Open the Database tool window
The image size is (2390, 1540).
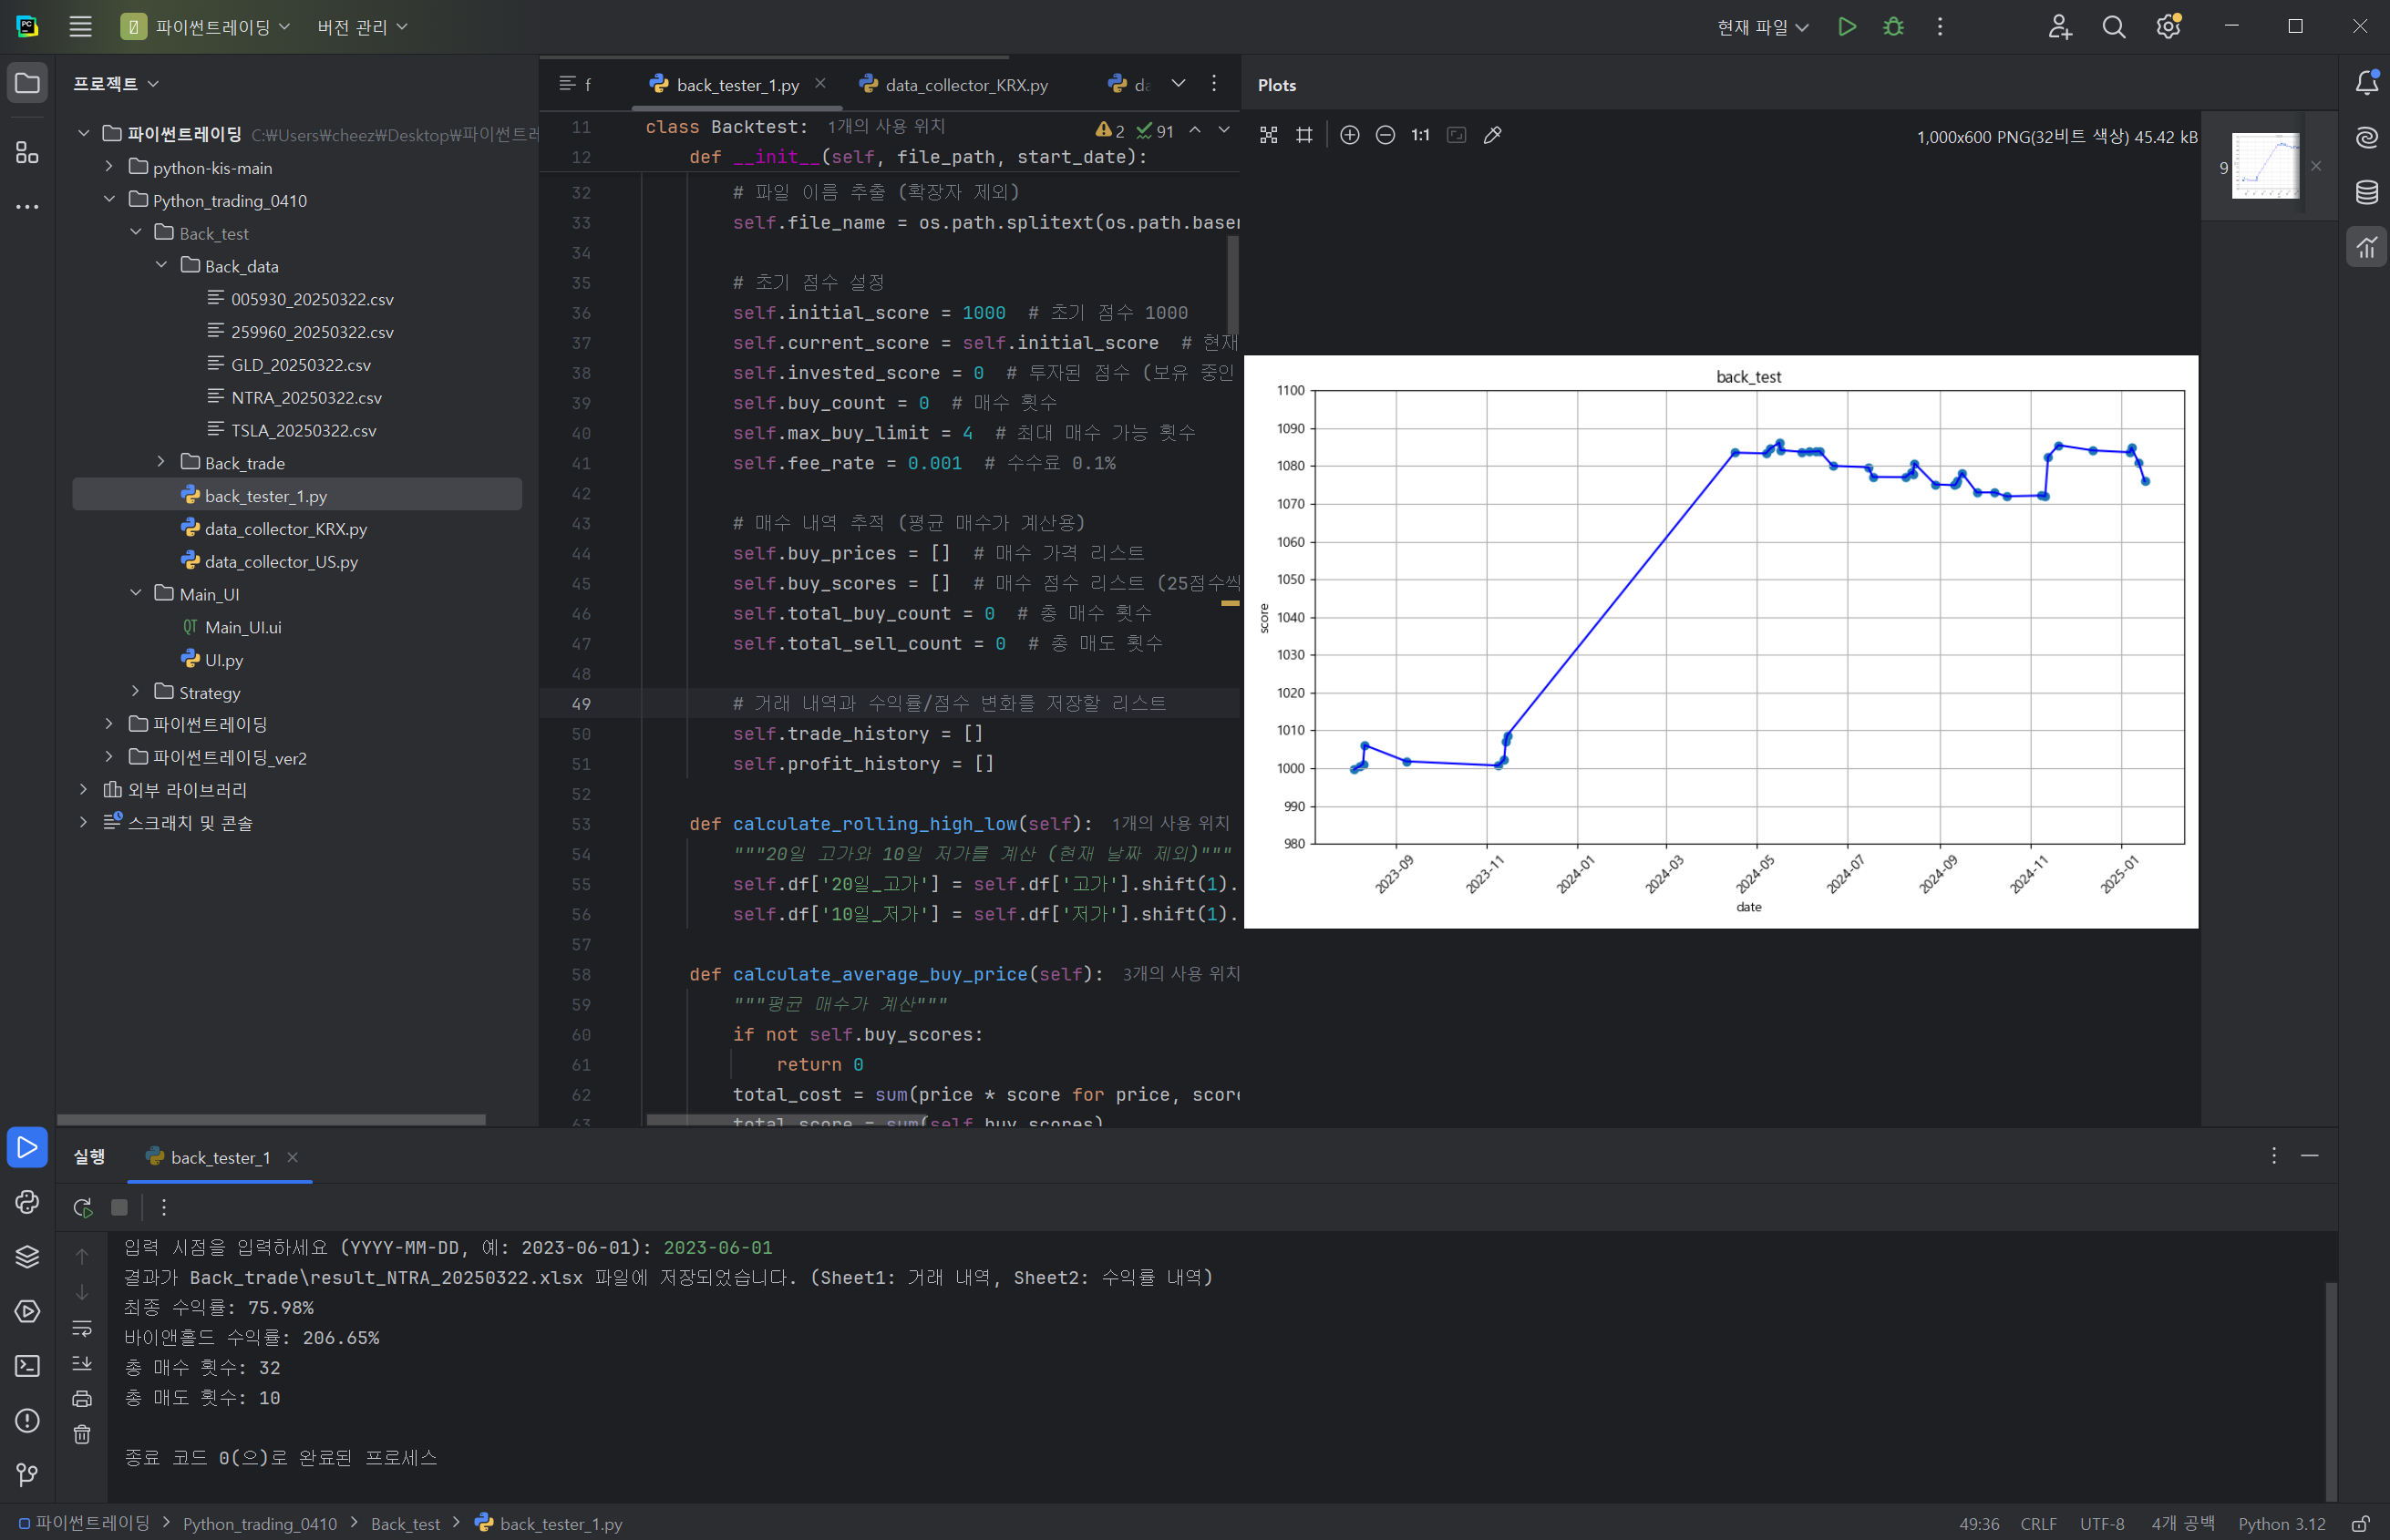tap(2366, 192)
